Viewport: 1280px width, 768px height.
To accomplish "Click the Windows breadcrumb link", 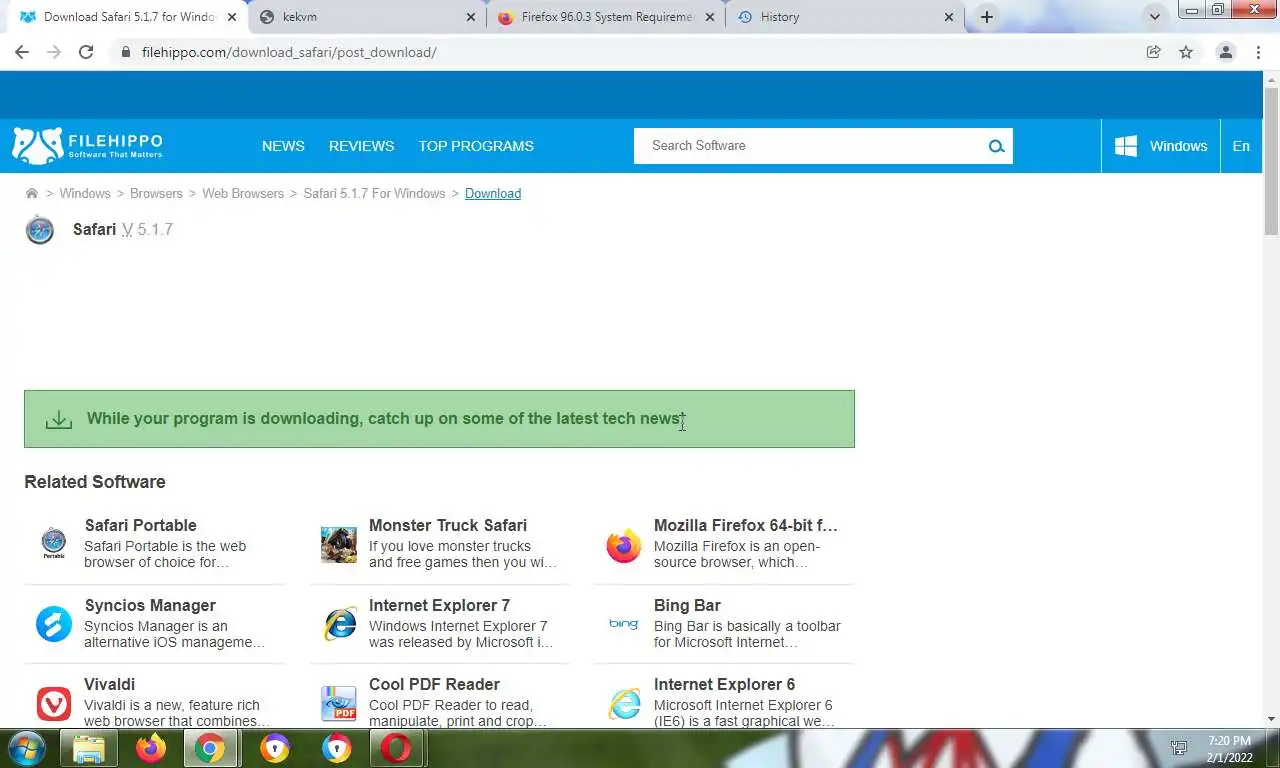I will (85, 193).
